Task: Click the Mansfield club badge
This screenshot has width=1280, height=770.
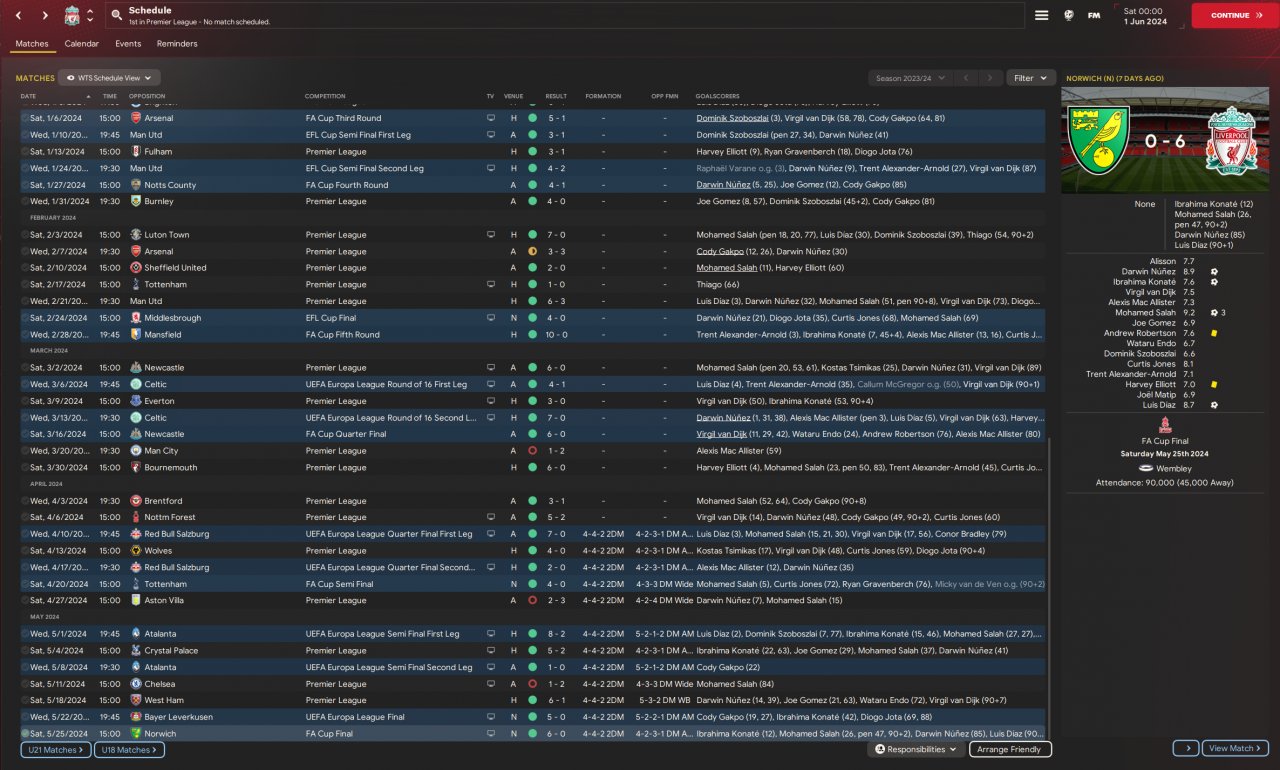Action: click(137, 335)
